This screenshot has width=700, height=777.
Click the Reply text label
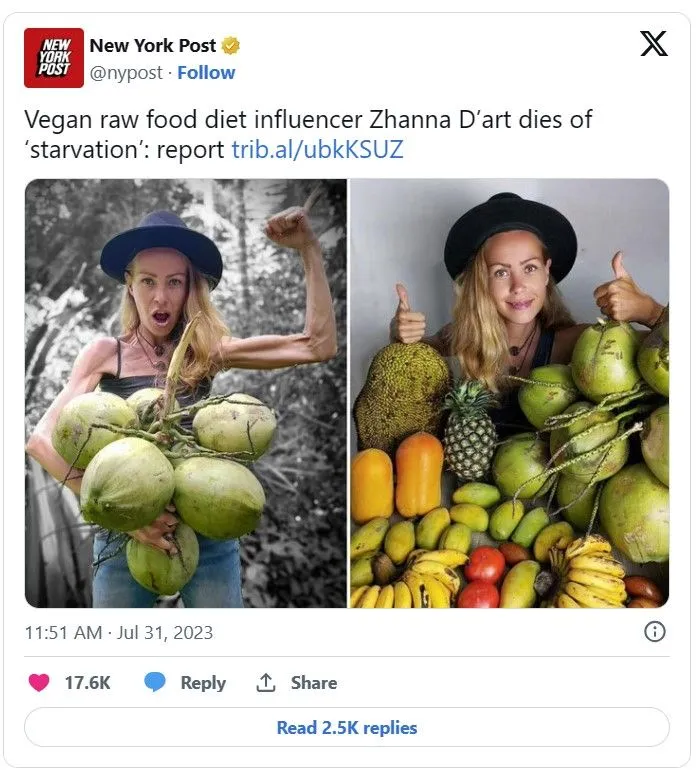point(203,683)
